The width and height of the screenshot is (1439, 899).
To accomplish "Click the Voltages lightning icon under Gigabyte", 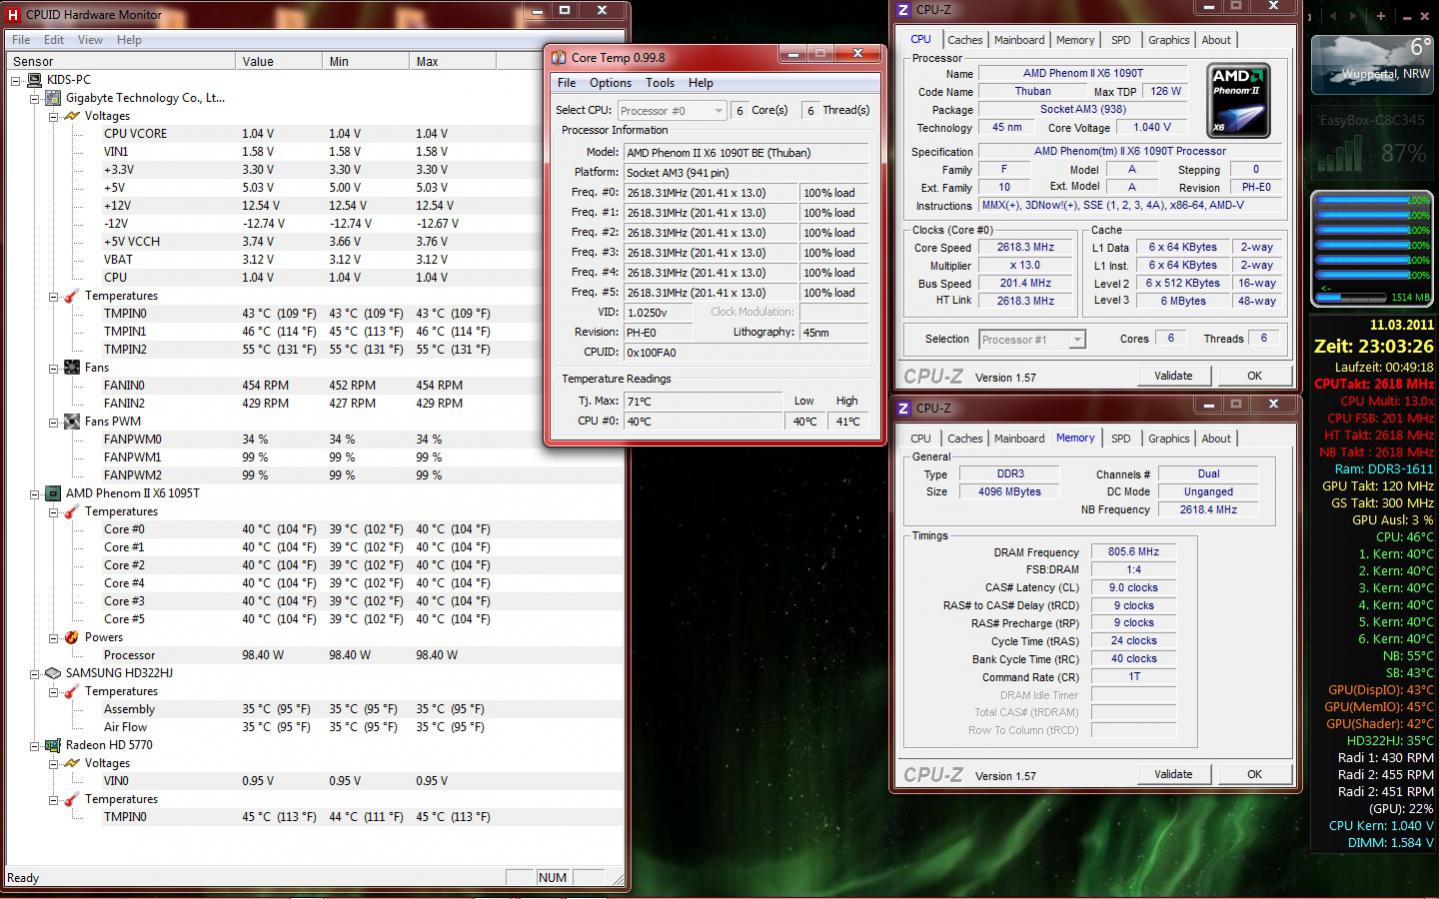I will point(72,116).
